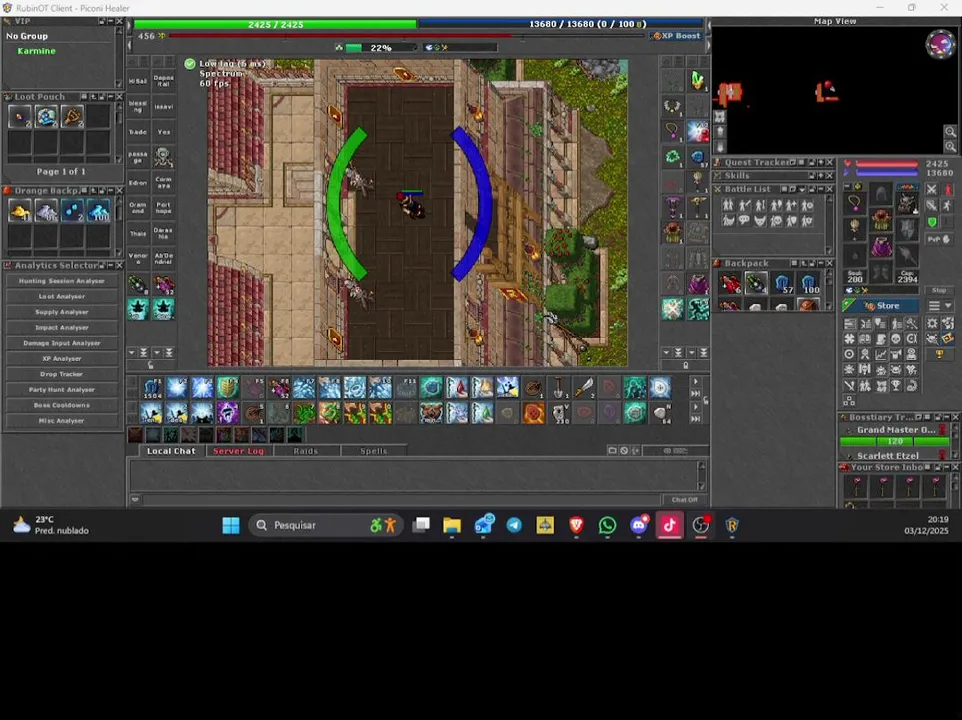This screenshot has height=720, width=962.
Task: Toggle the red stand-still mode button
Action: point(948,190)
